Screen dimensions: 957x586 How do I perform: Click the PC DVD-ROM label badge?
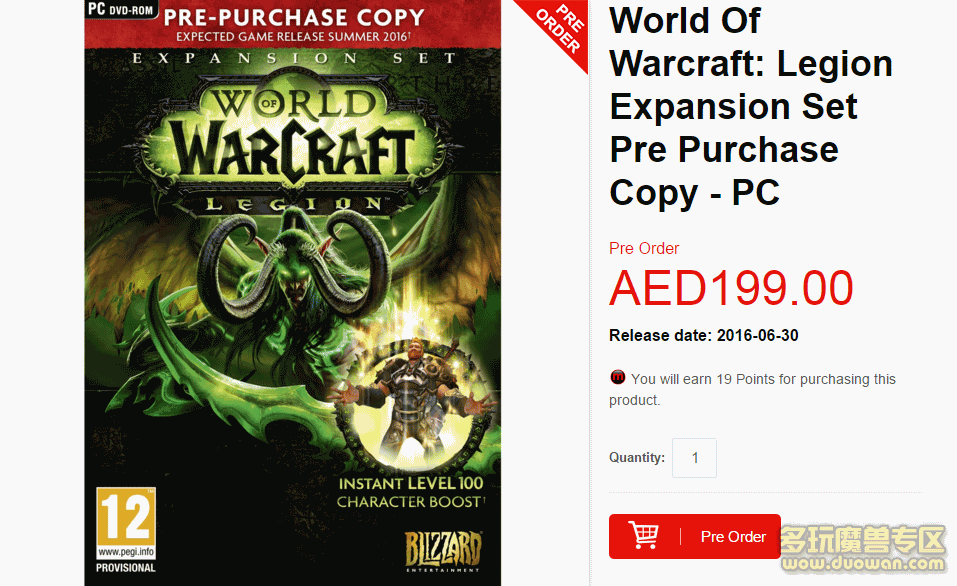tap(121, 9)
